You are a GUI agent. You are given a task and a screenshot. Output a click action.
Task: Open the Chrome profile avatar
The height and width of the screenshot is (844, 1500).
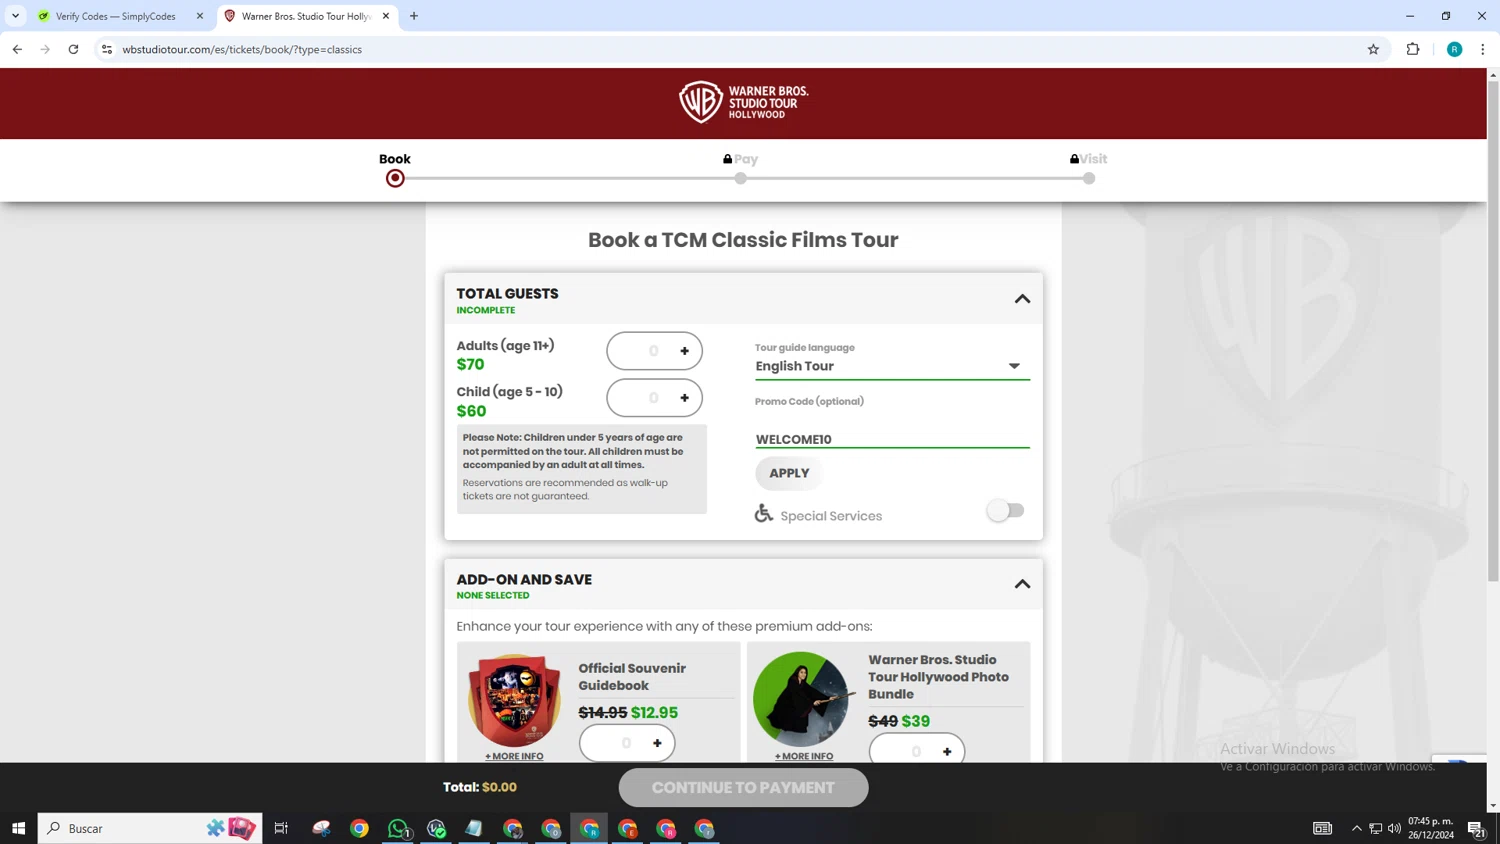(x=1455, y=49)
